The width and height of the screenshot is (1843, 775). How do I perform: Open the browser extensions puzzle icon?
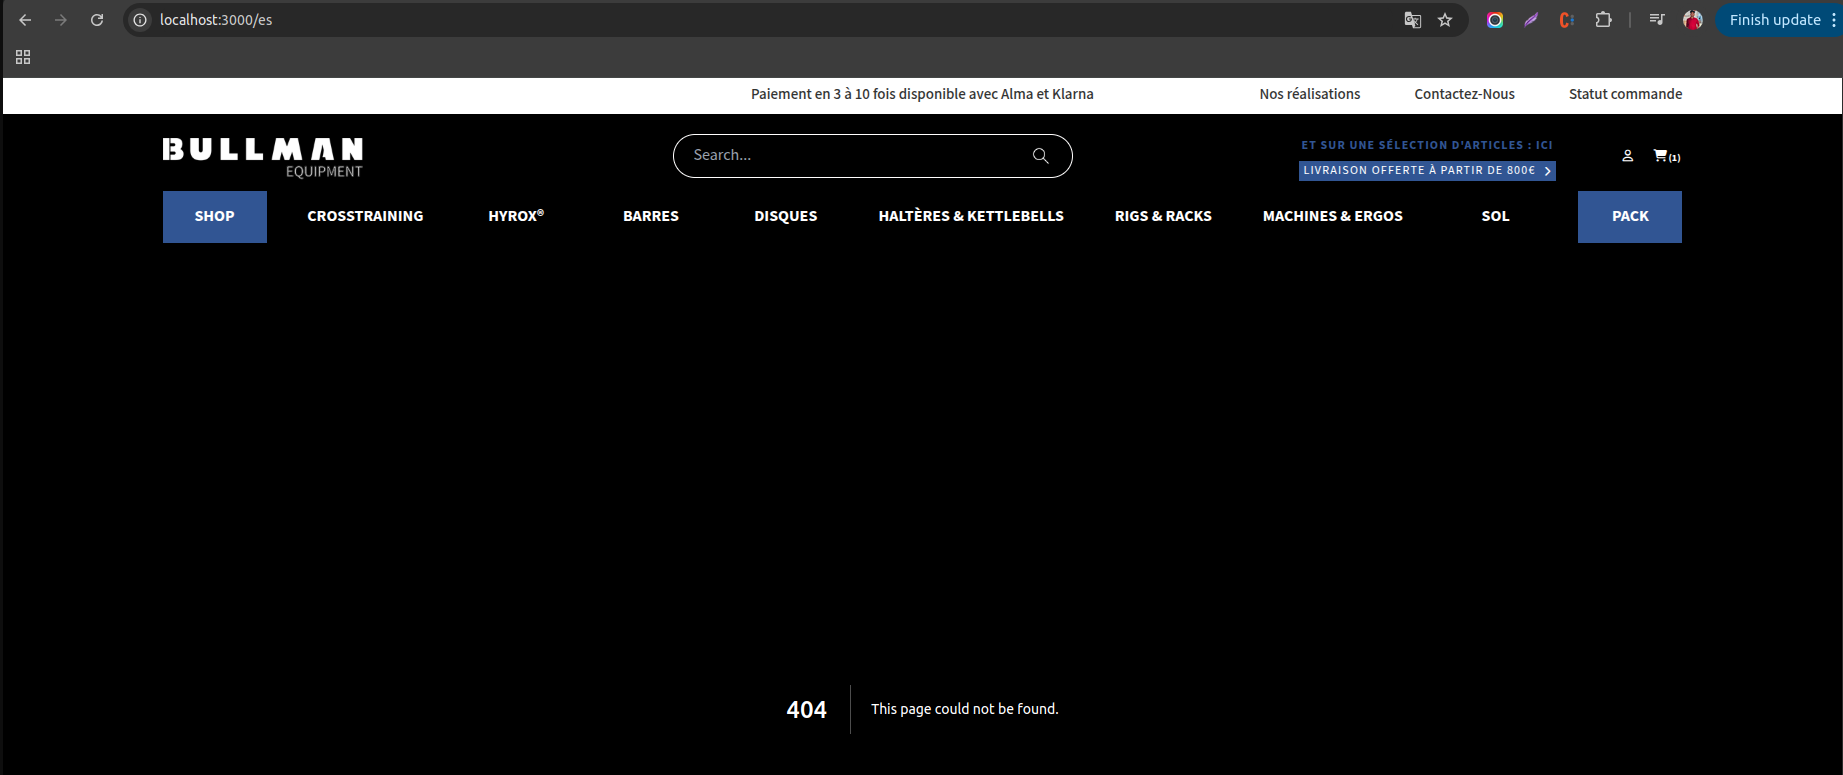pos(1603,20)
